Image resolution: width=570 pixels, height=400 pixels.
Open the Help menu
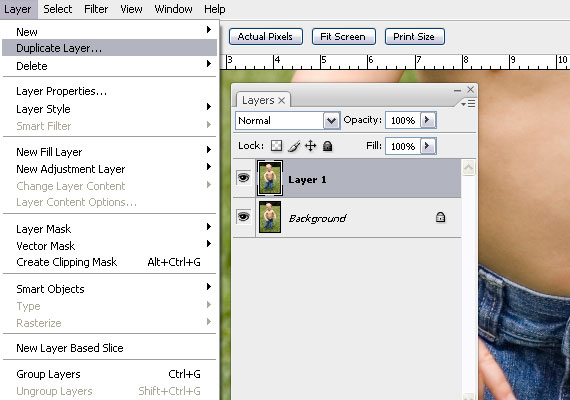coord(214,9)
